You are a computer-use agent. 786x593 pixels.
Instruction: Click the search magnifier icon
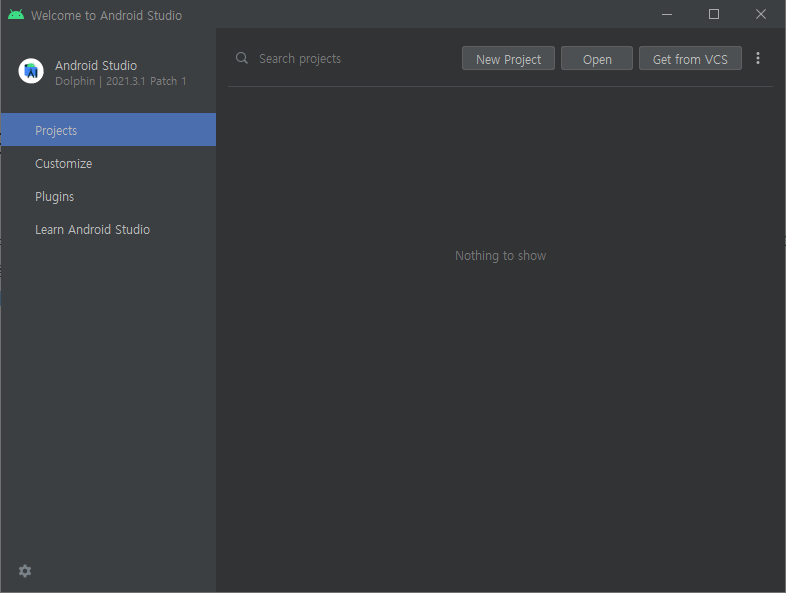click(x=242, y=58)
